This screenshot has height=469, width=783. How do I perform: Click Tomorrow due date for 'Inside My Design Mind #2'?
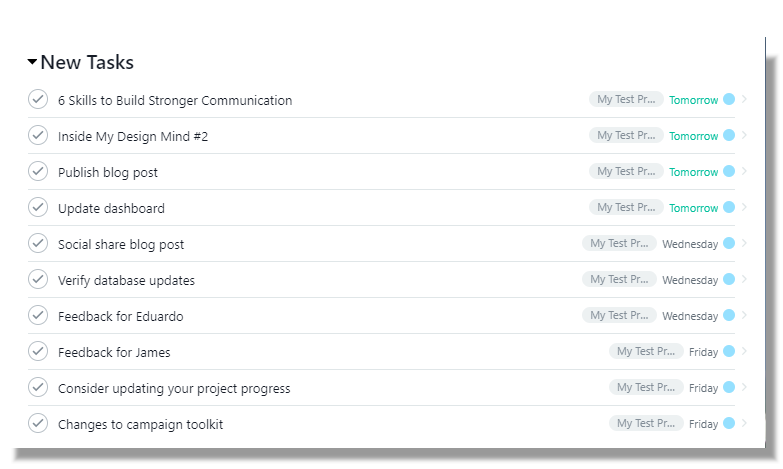pos(694,136)
